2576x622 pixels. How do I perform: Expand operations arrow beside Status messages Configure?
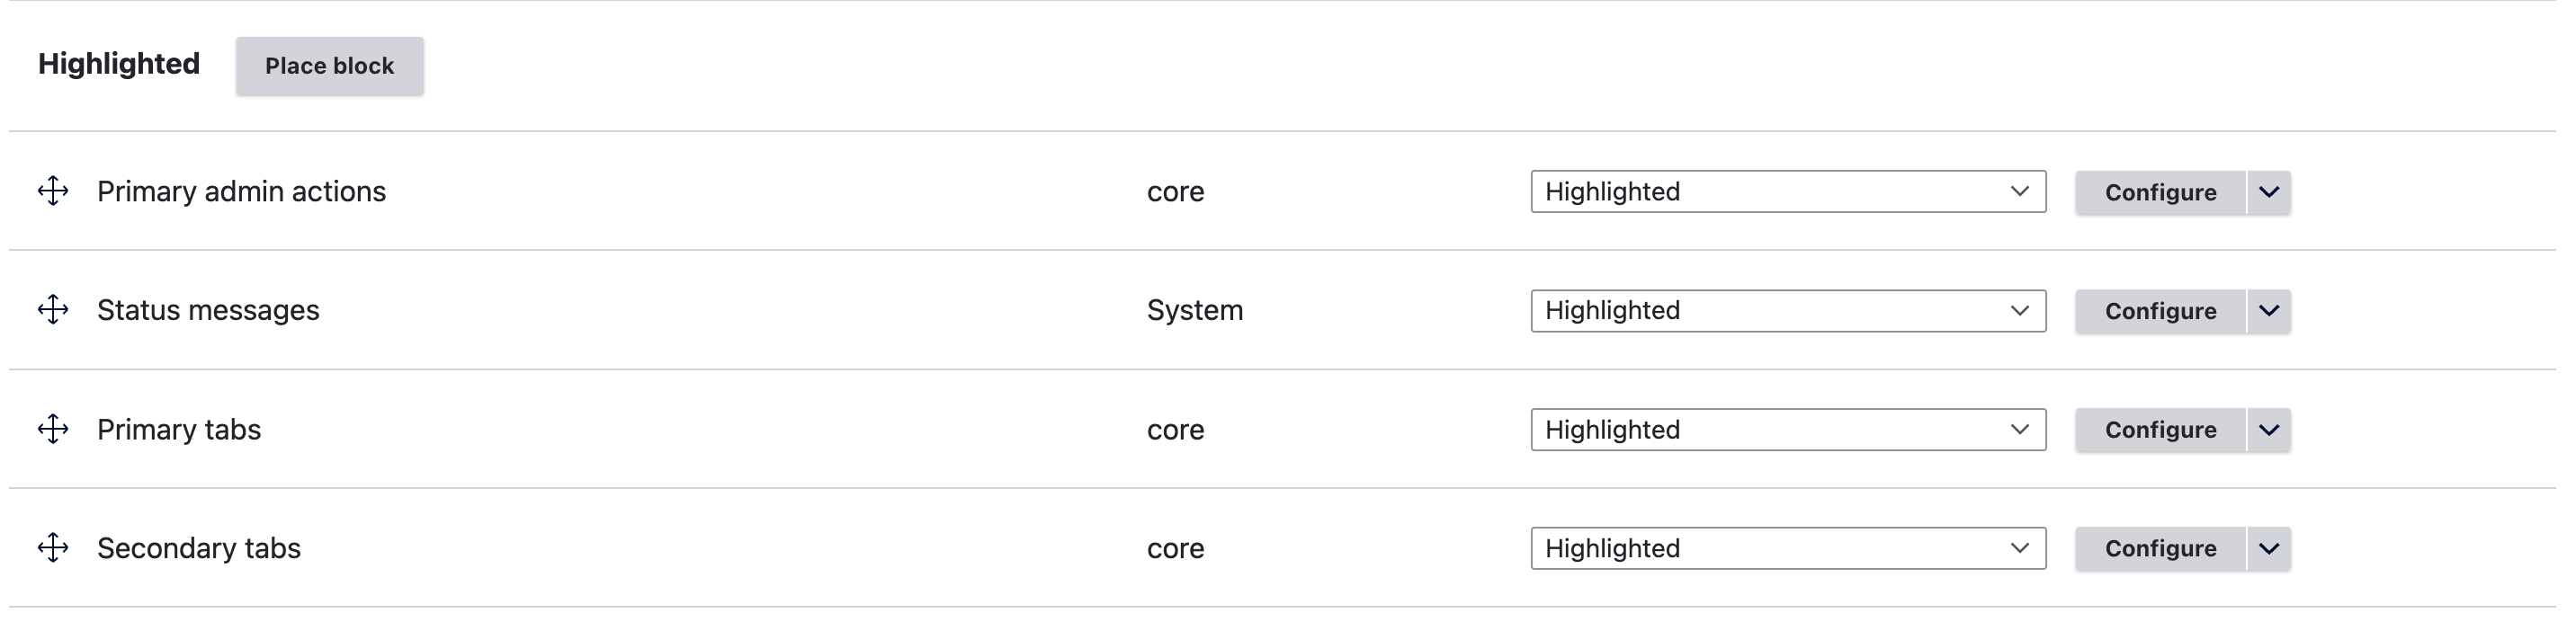[x=2268, y=311]
